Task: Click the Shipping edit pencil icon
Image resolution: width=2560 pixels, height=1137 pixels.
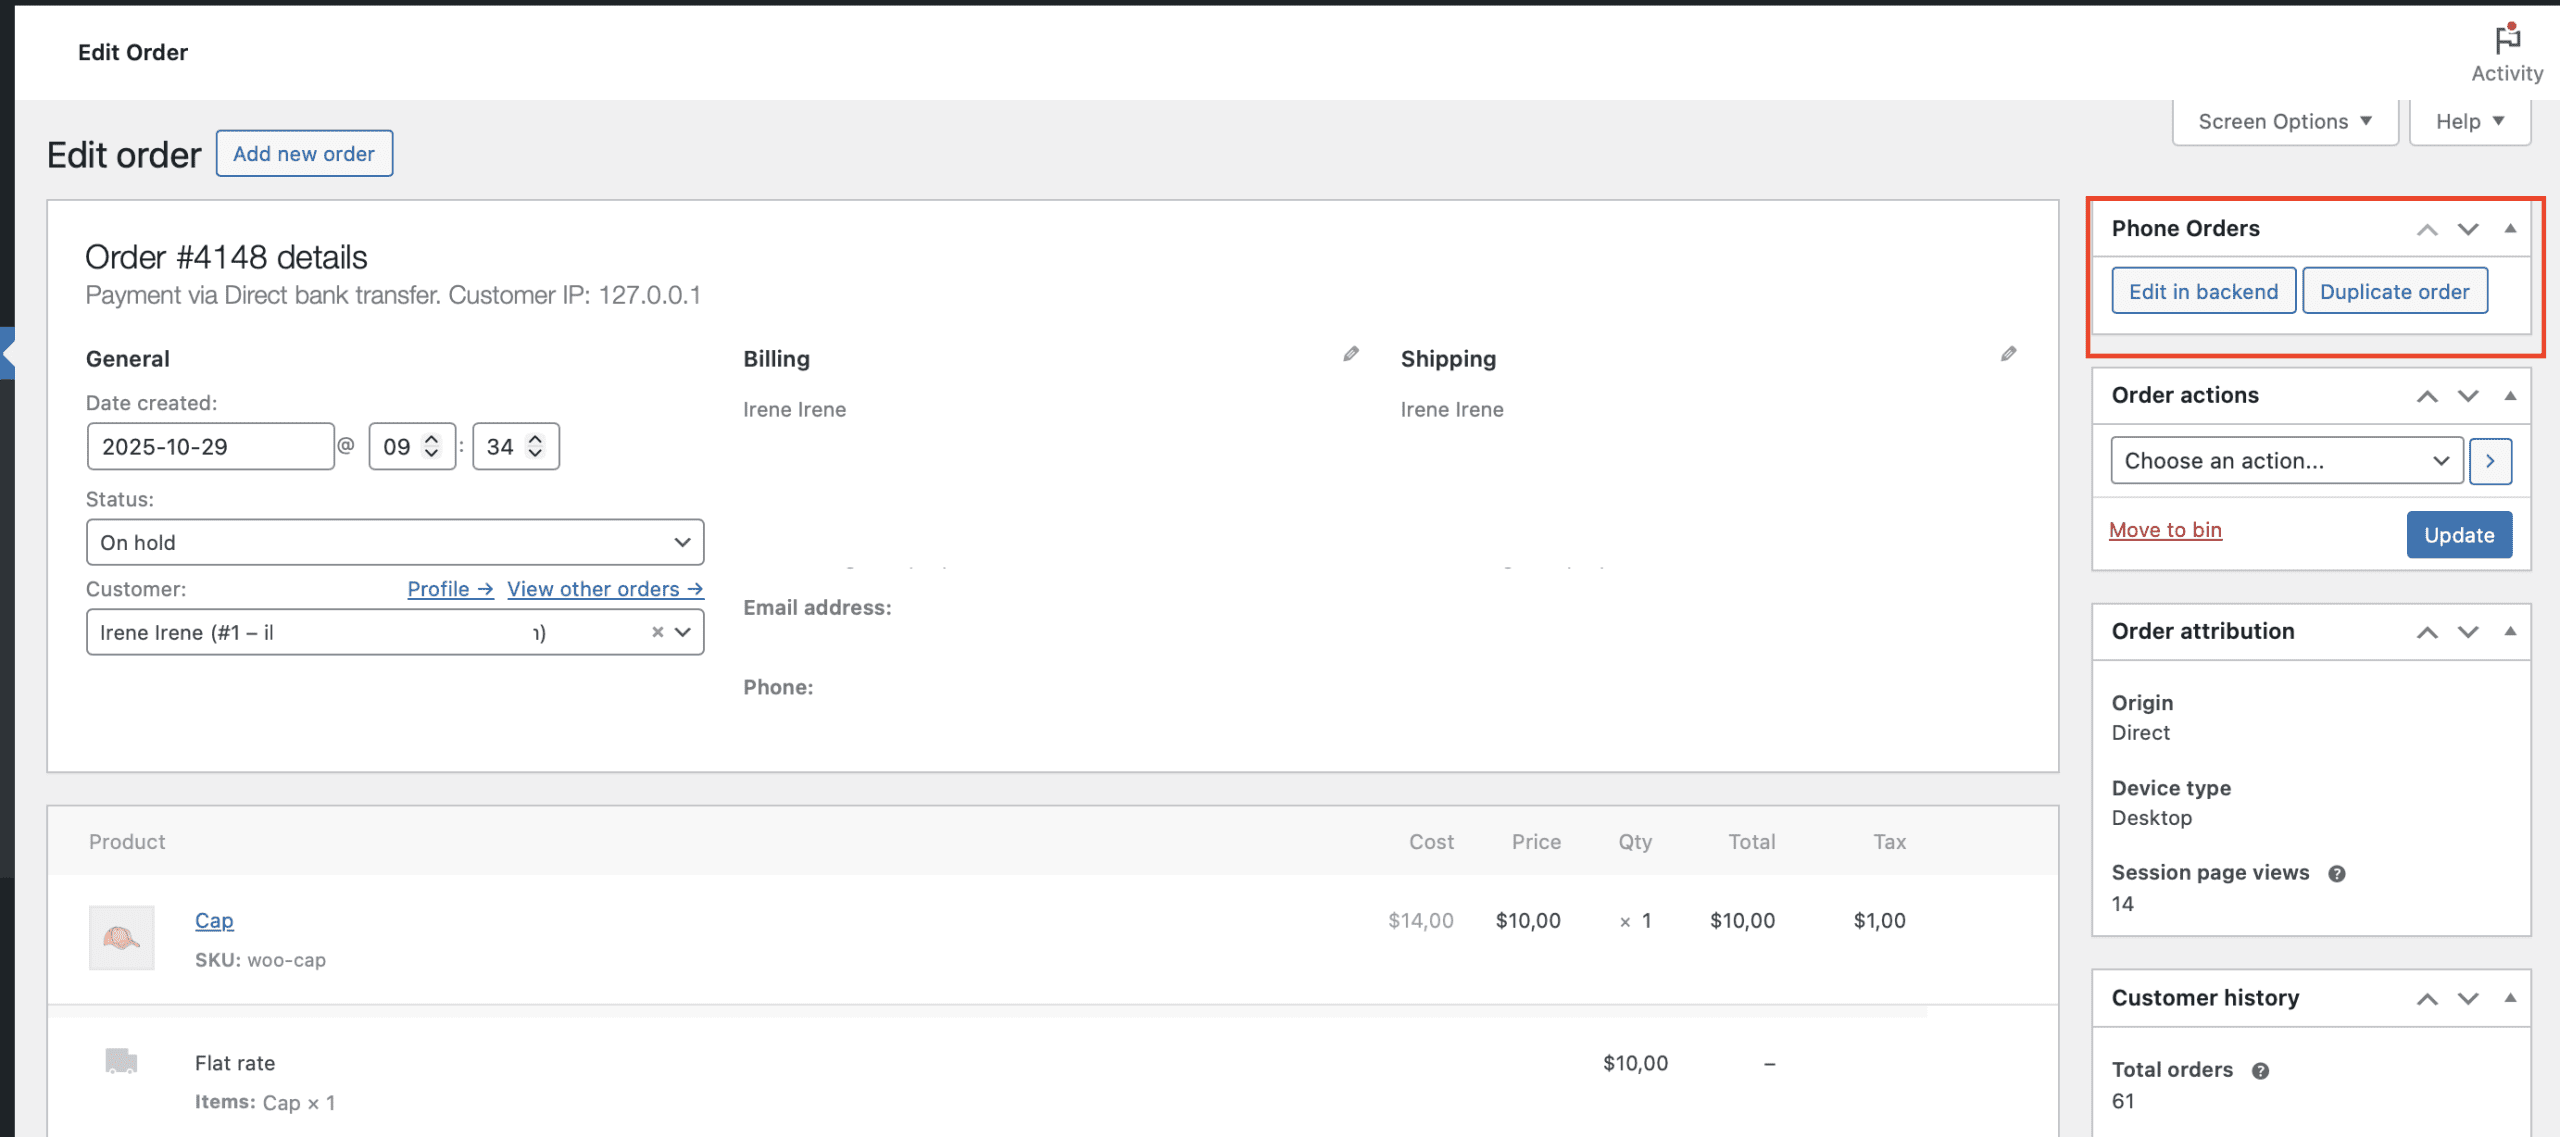Action: pyautogui.click(x=2008, y=354)
